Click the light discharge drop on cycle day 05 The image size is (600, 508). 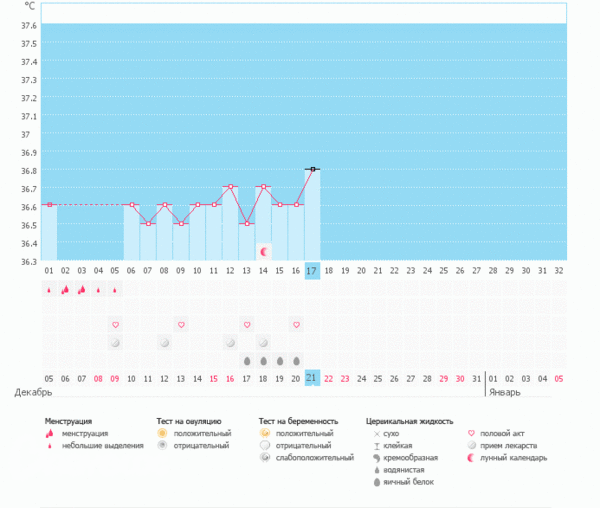(x=115, y=291)
